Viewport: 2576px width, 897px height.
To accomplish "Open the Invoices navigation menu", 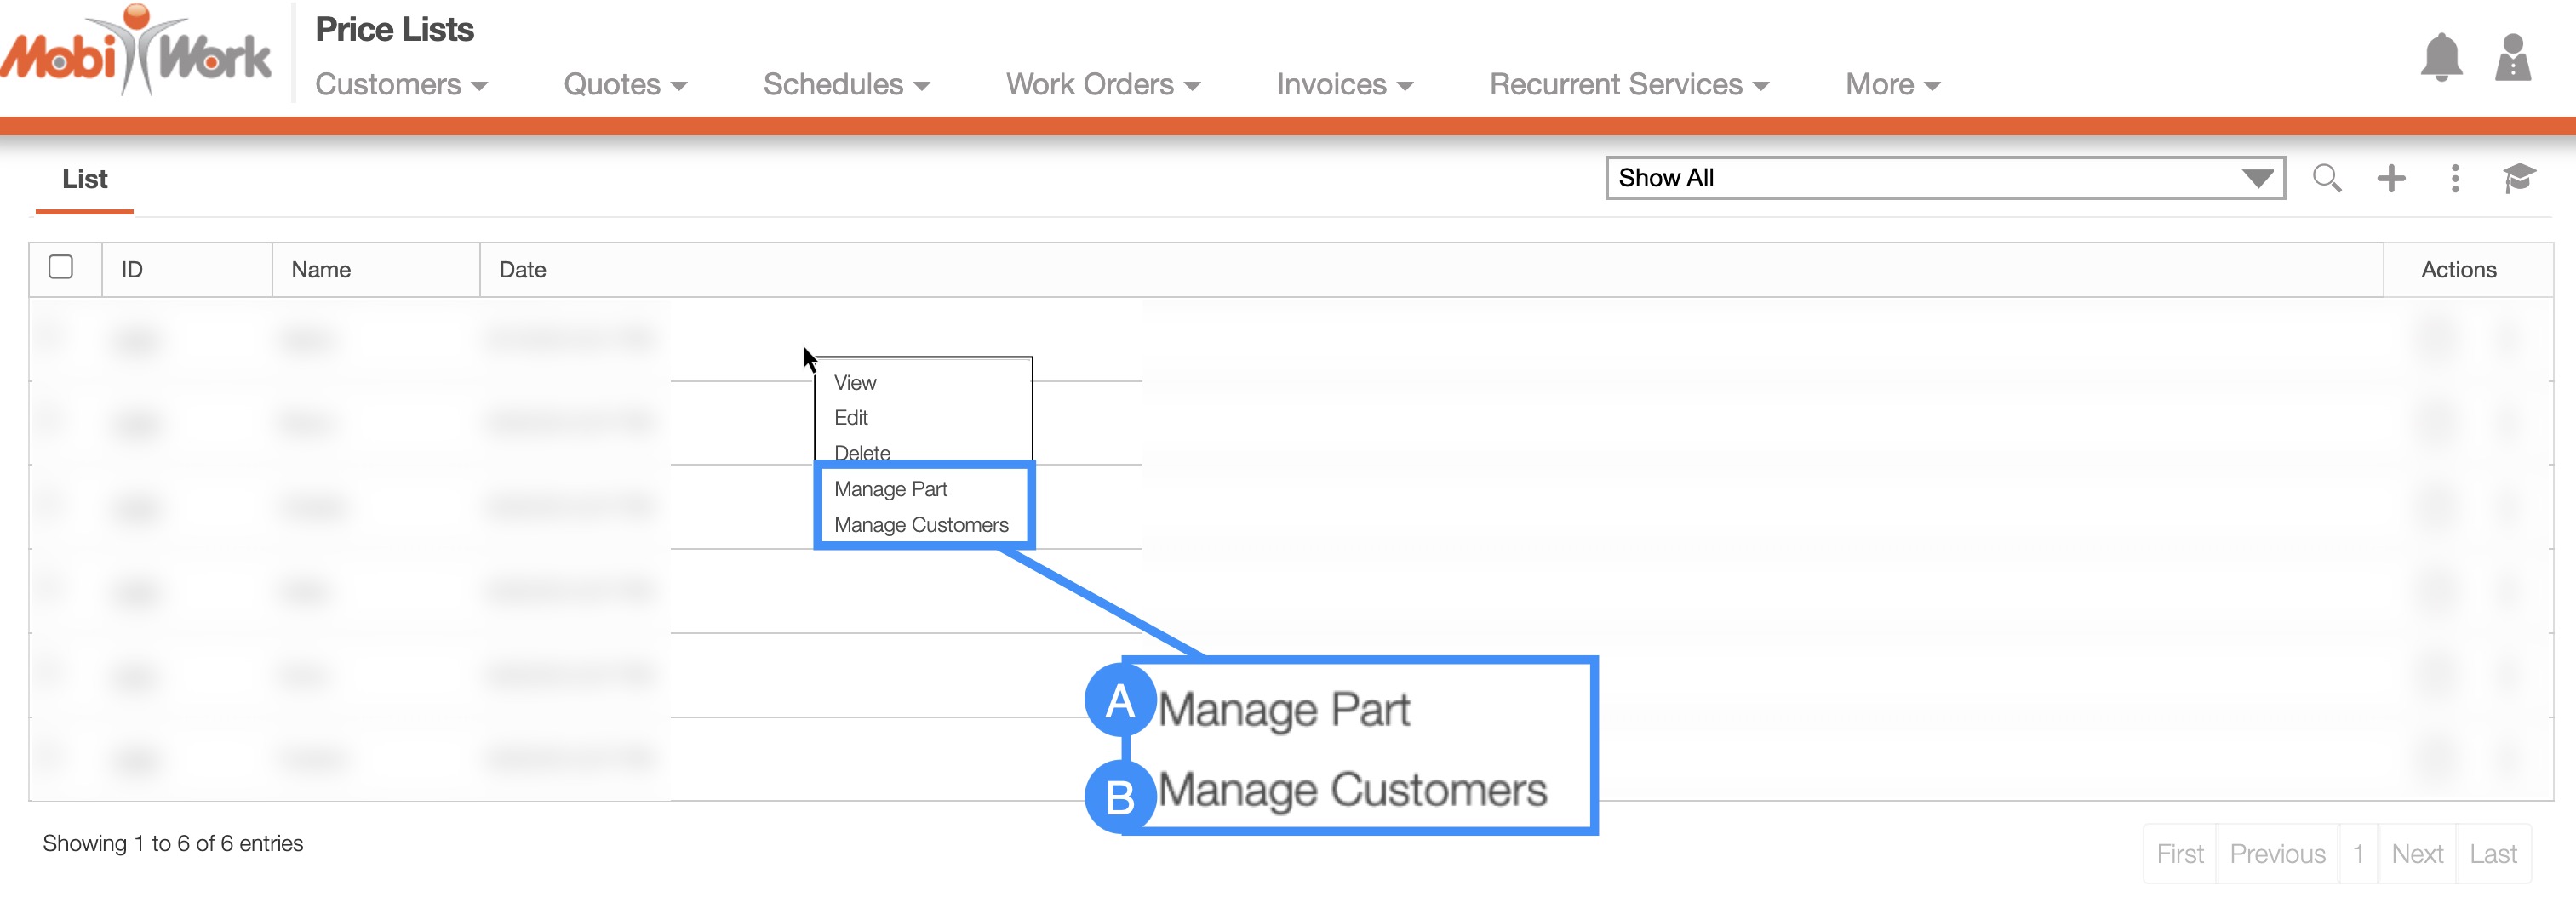I will pos(1344,85).
